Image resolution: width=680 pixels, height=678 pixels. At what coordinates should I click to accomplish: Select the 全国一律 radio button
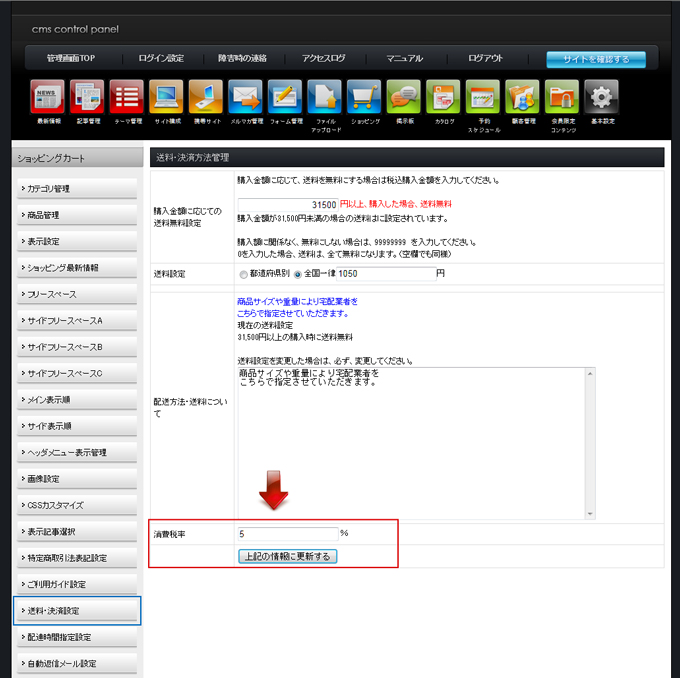[297, 274]
